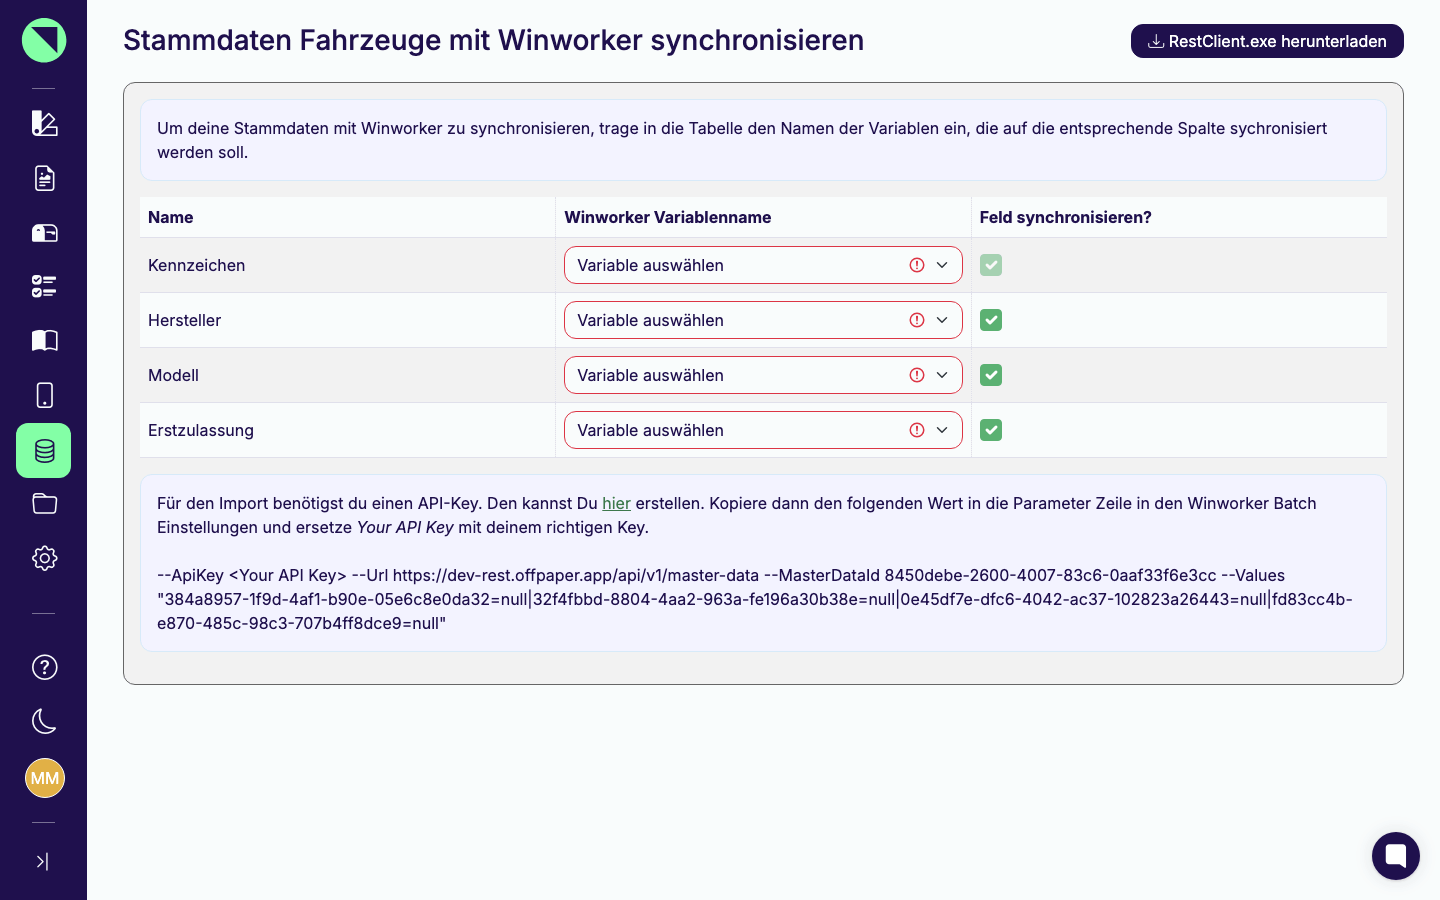Open the edit document icon in sidebar
1440x900 pixels.
(44, 123)
